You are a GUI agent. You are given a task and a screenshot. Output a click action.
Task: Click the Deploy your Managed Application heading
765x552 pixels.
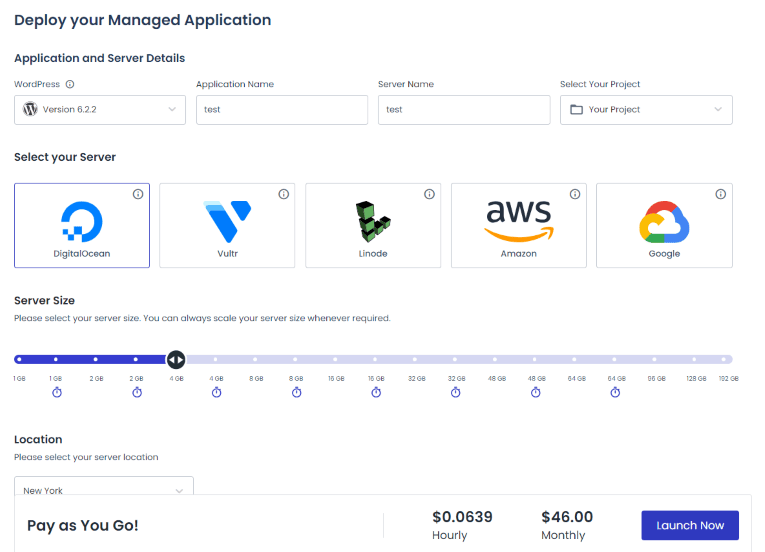click(142, 20)
